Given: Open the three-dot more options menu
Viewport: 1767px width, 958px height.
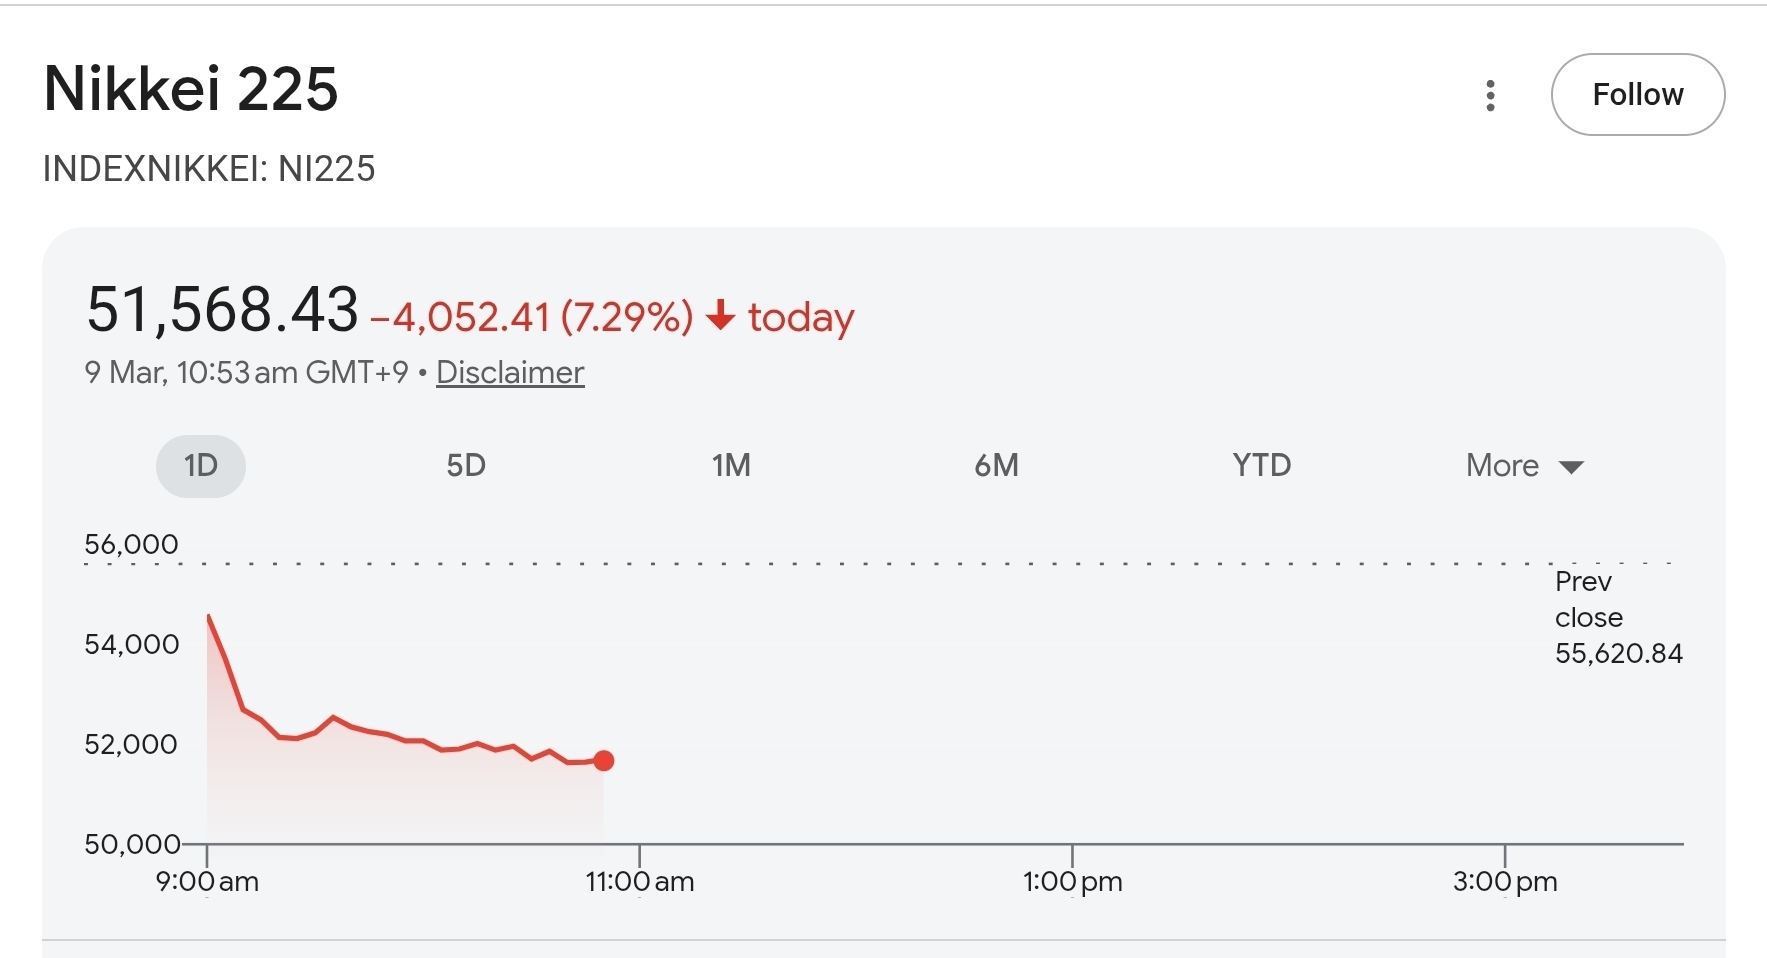Looking at the screenshot, I should 1490,95.
